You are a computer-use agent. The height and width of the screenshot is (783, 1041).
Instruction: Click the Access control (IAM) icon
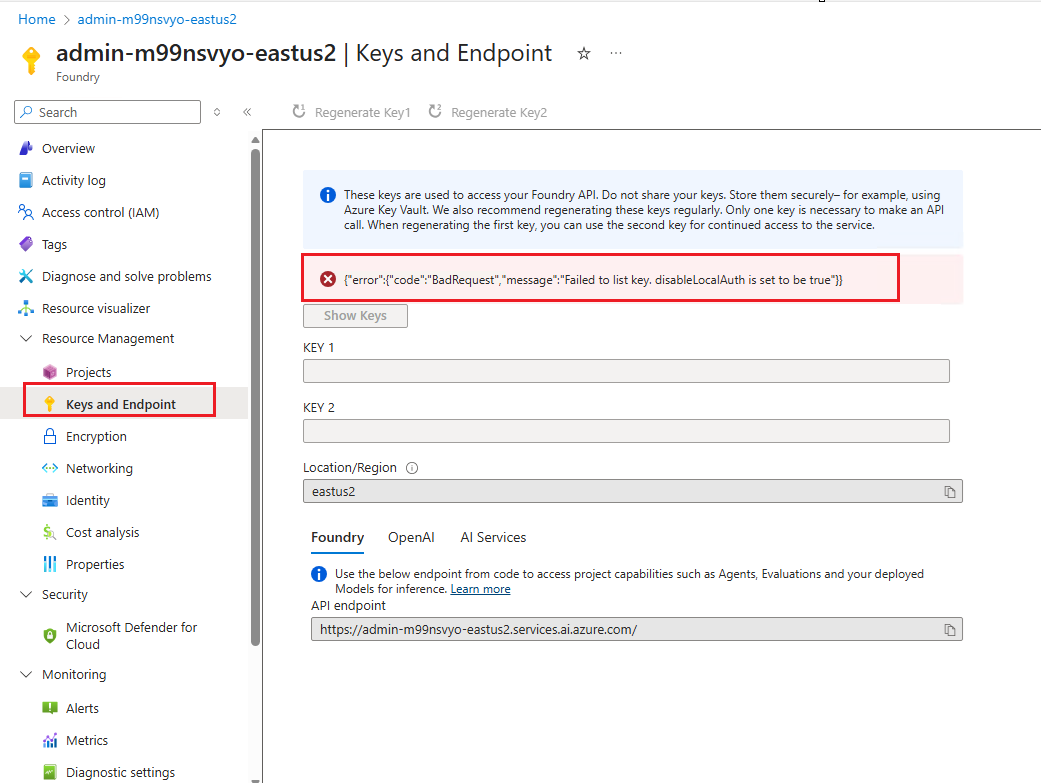(x=26, y=212)
